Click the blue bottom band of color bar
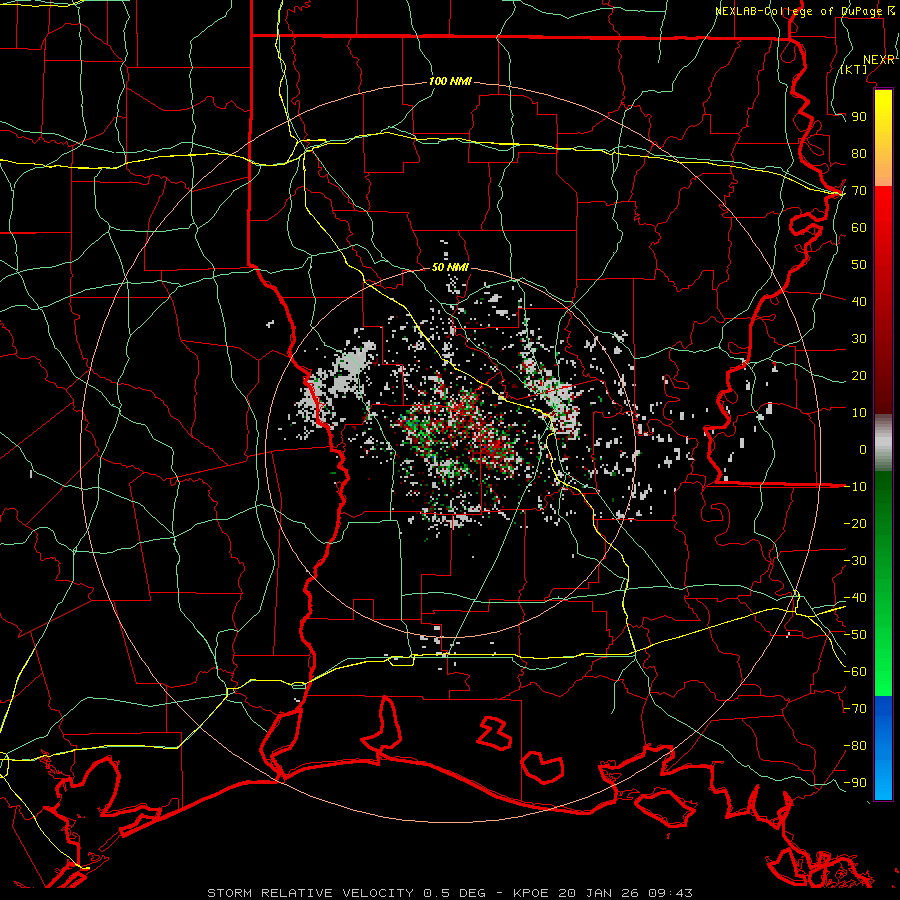This screenshot has width=900, height=900. pos(883,748)
